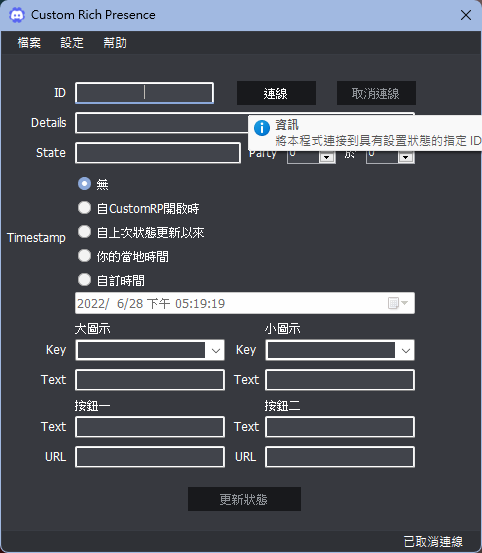This screenshot has width=482, height=553.
Task: Select 自訂時間 custom time option
Action: point(84,280)
